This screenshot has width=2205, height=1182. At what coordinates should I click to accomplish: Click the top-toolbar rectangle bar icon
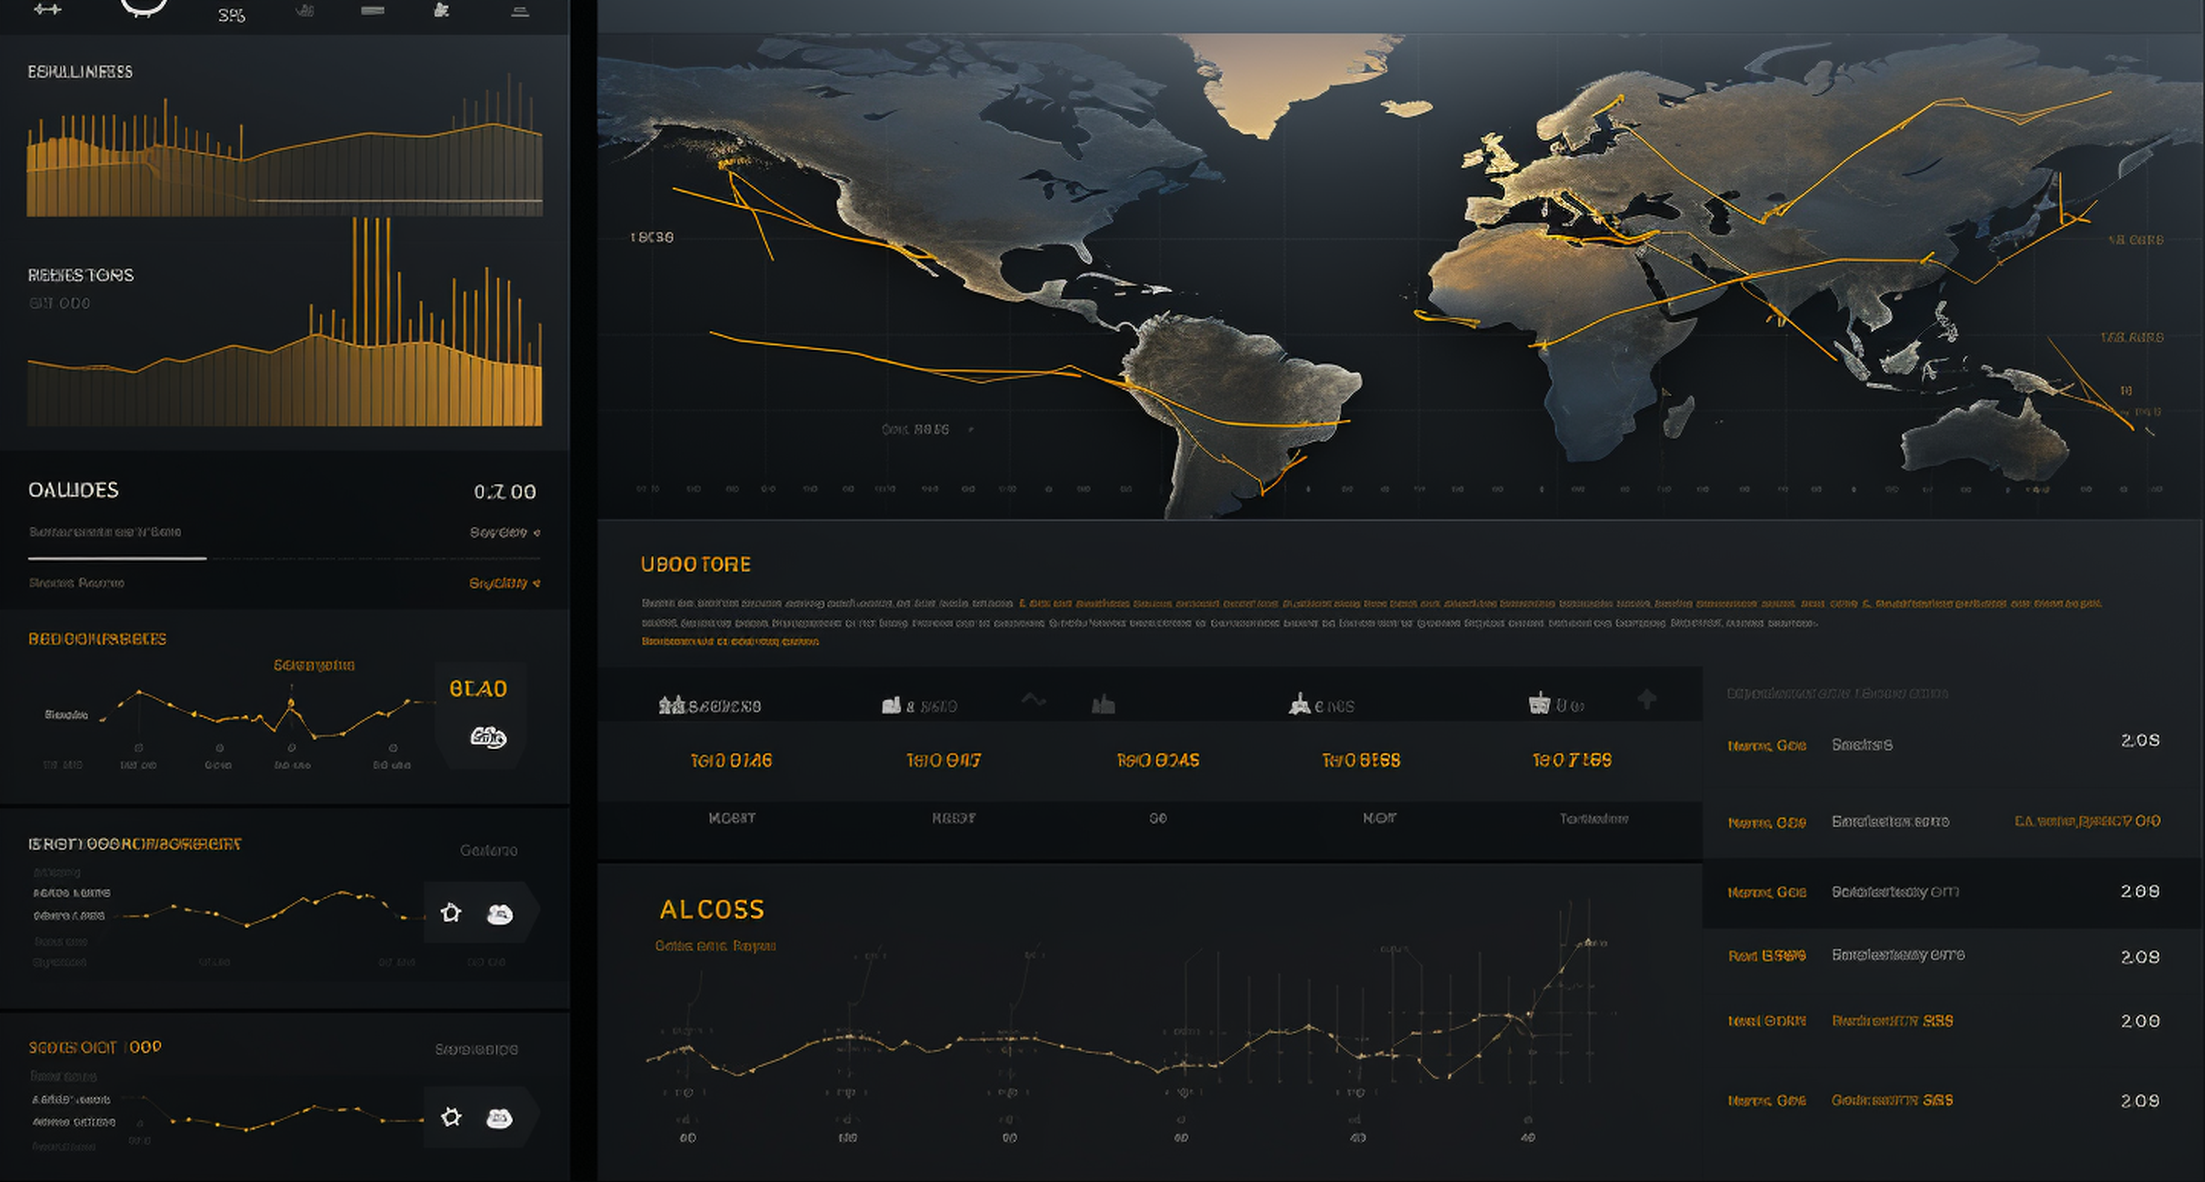click(x=372, y=10)
